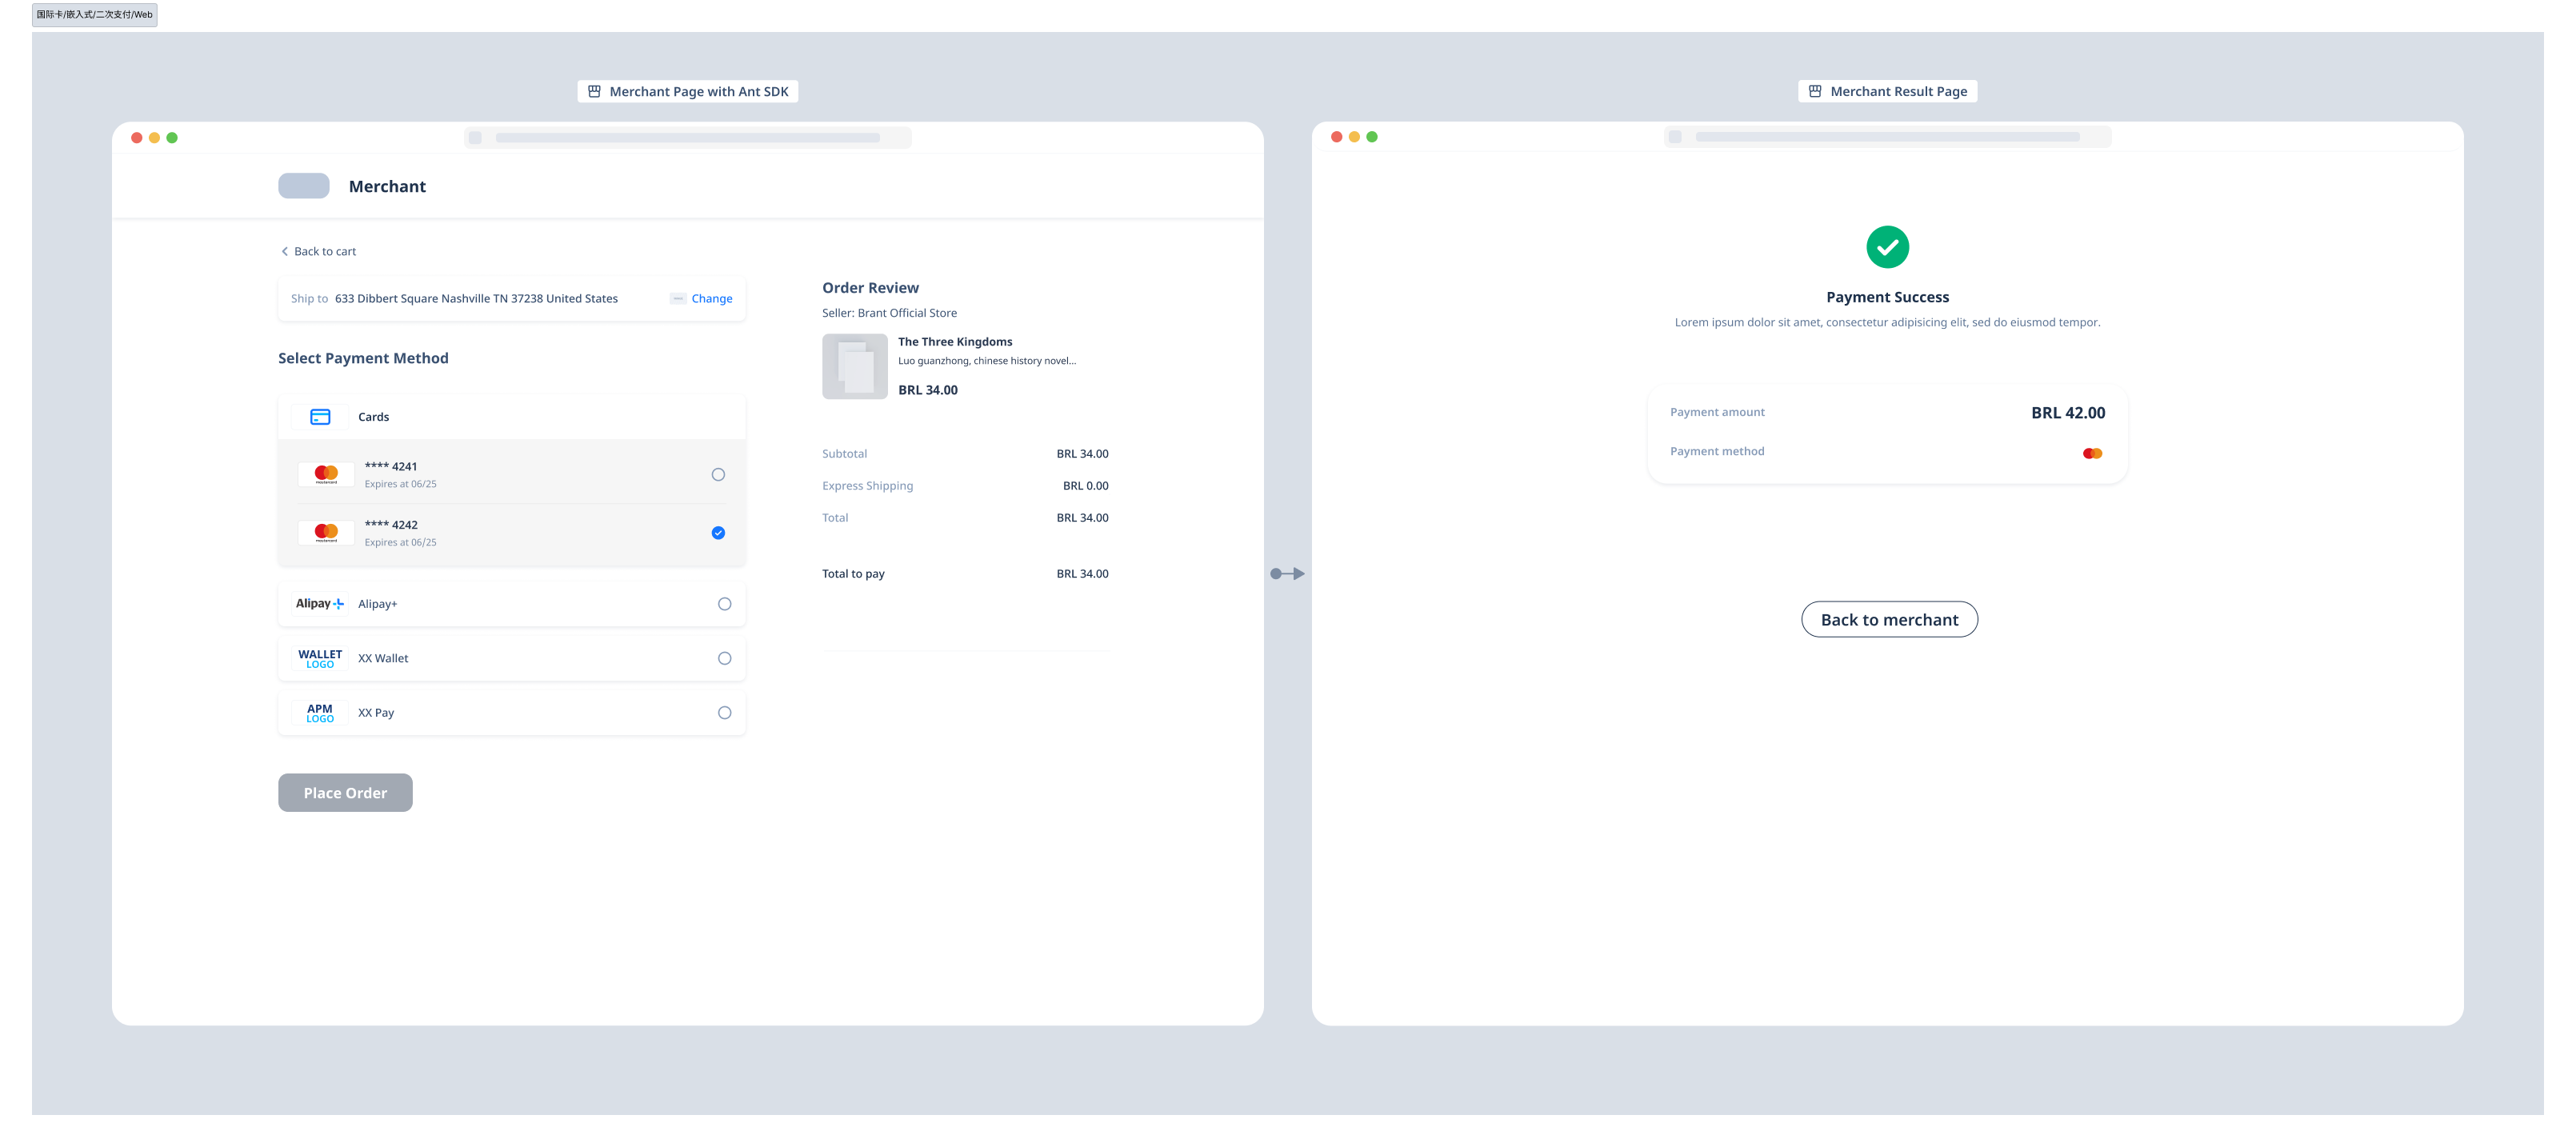The height and width of the screenshot is (1147, 2576).
Task: Click the merchant logo placeholder
Action: [304, 186]
